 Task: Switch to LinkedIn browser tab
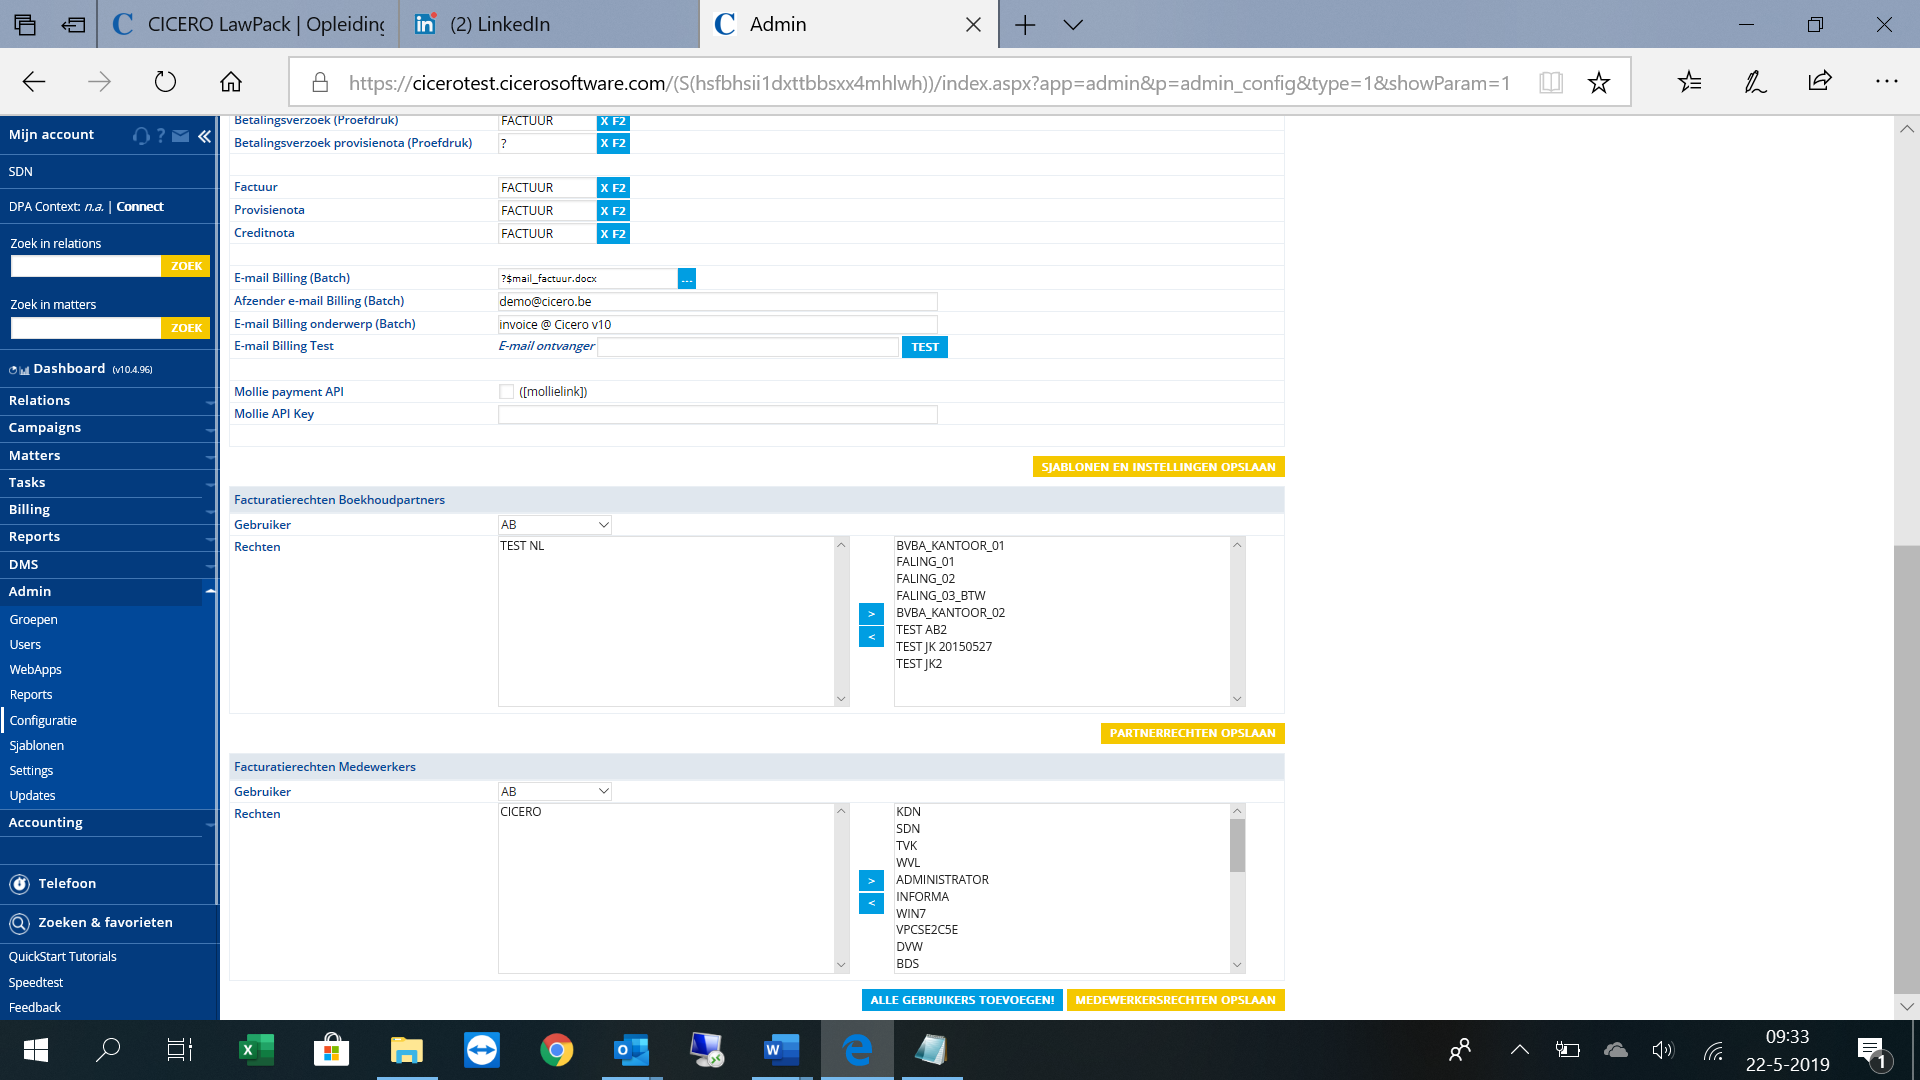pyautogui.click(x=549, y=25)
